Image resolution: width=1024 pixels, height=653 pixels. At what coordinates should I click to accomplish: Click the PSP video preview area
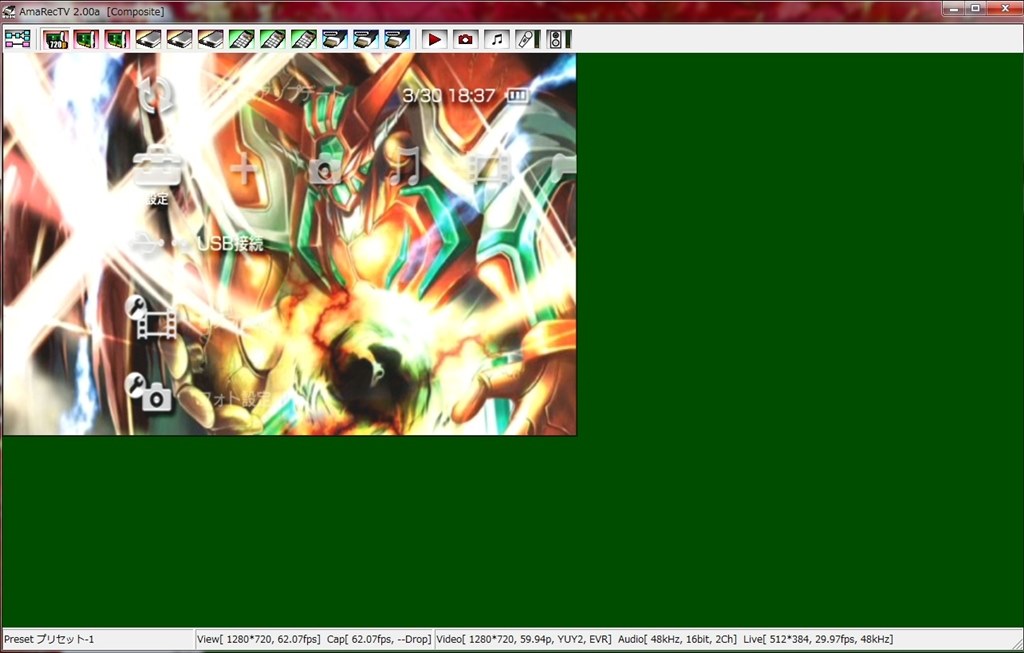(x=289, y=244)
